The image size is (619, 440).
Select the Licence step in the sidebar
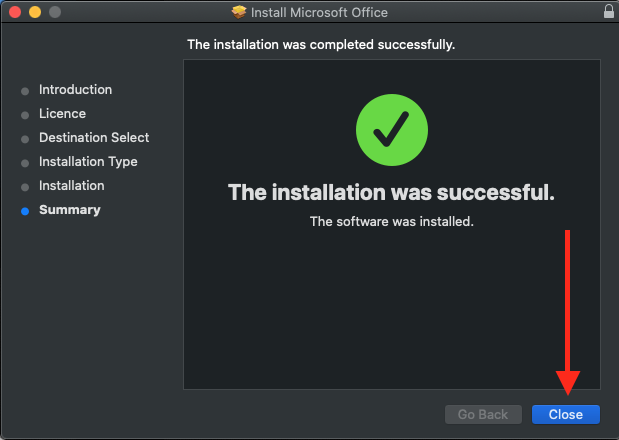(62, 114)
